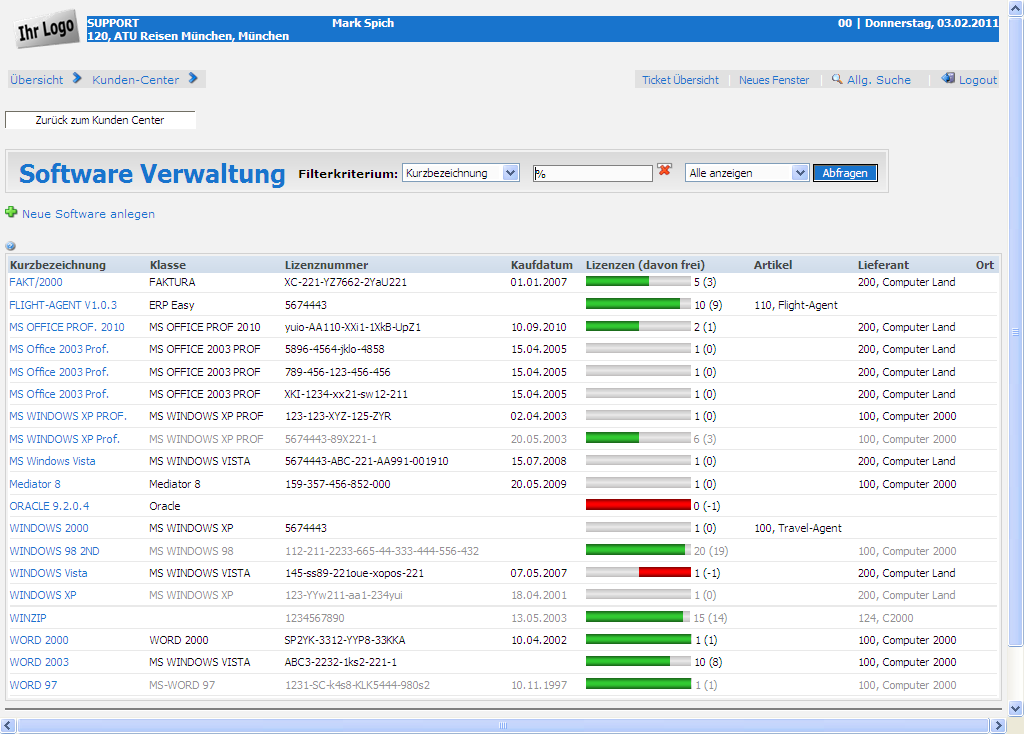
Task: Click the Kaufdatum column header
Action: [x=541, y=265]
